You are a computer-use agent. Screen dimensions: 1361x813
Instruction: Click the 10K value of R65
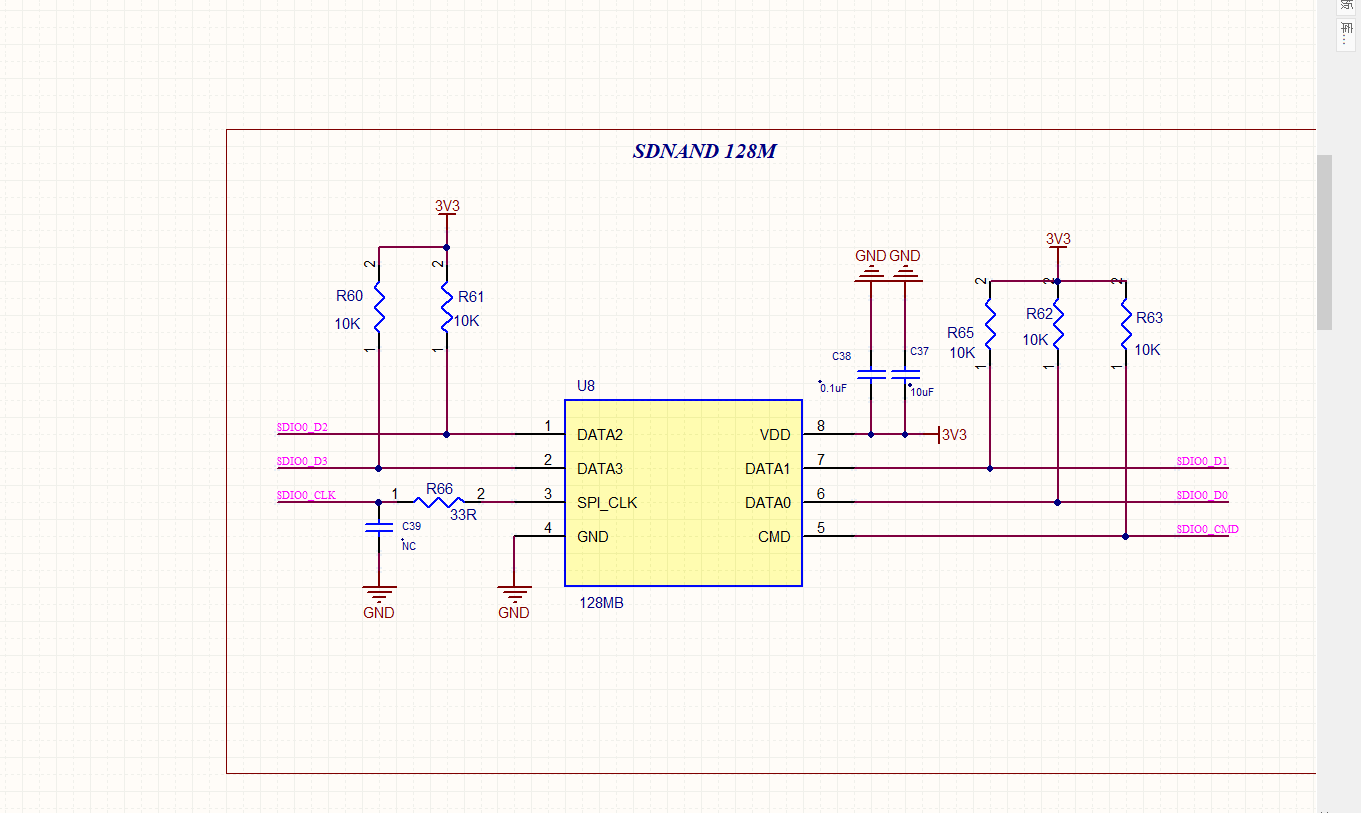click(962, 353)
